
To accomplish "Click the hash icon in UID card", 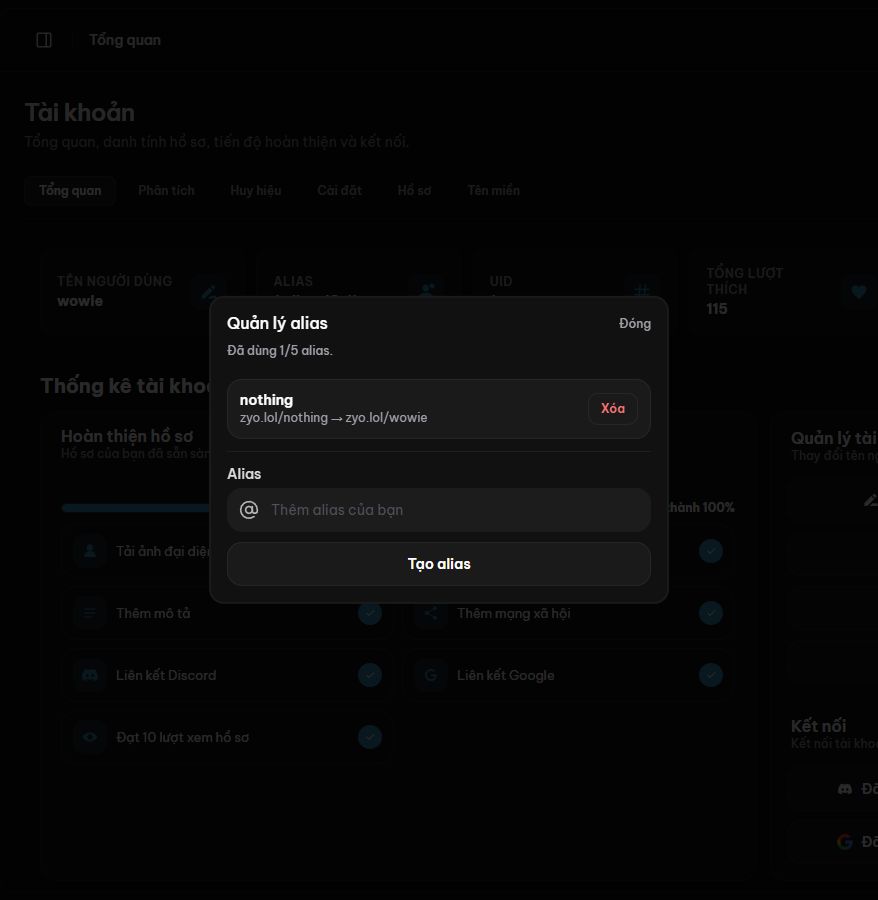I will click(x=642, y=290).
